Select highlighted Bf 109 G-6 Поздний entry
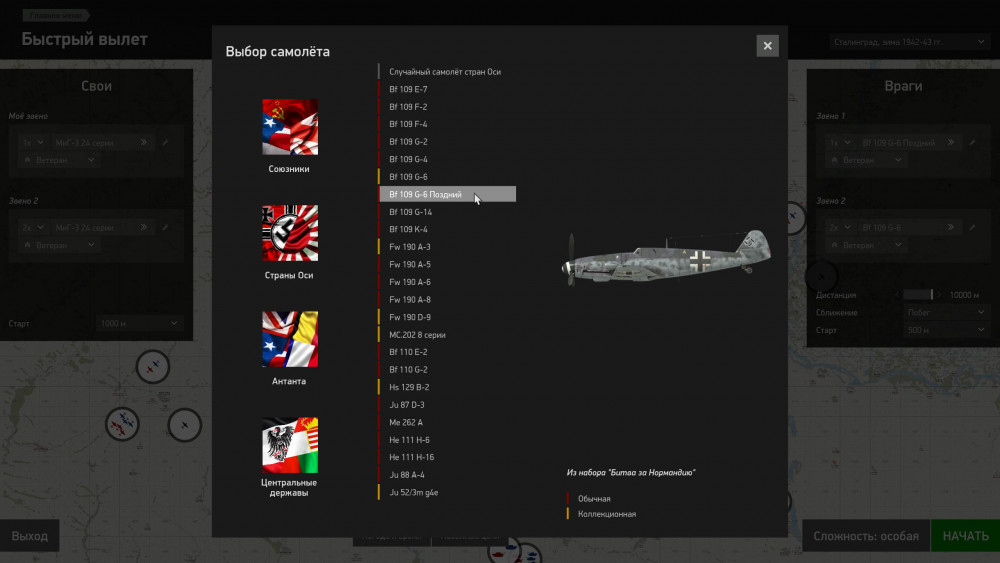 coord(447,194)
